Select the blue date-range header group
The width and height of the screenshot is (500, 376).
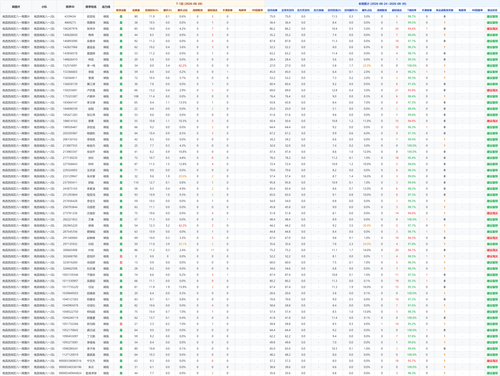click(x=382, y=4)
